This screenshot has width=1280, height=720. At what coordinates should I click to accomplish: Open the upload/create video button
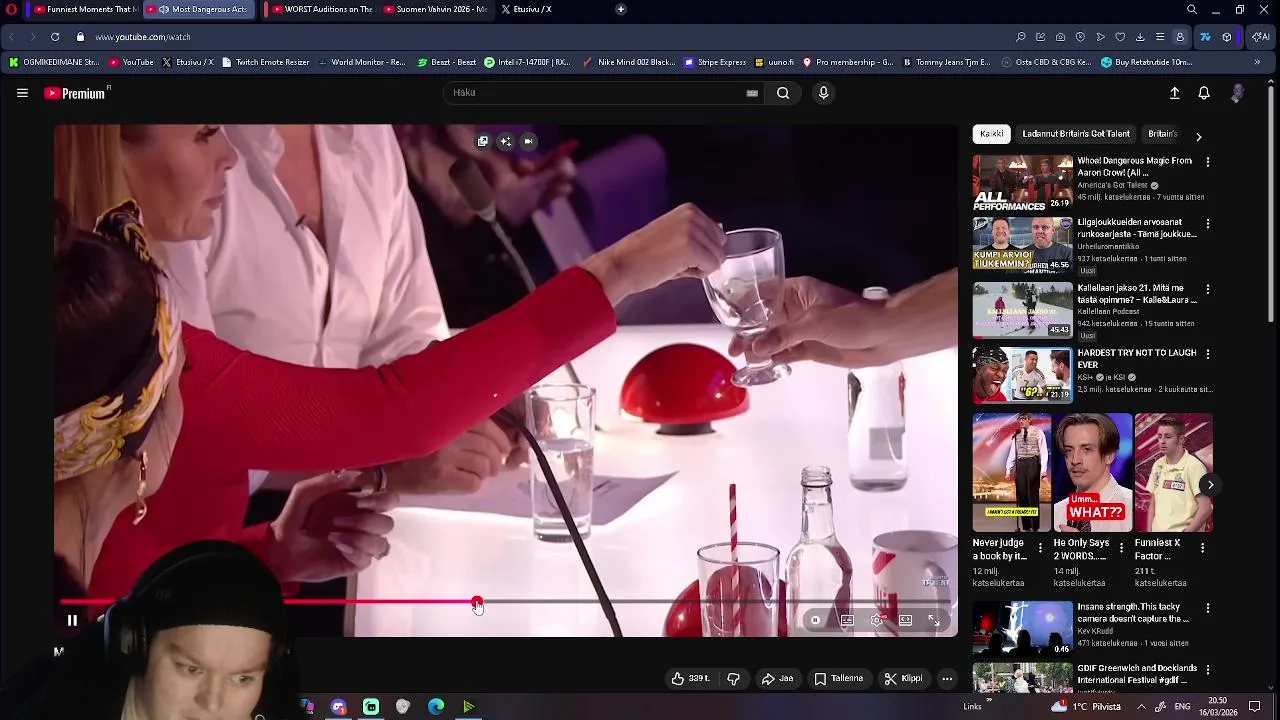[x=1175, y=93]
